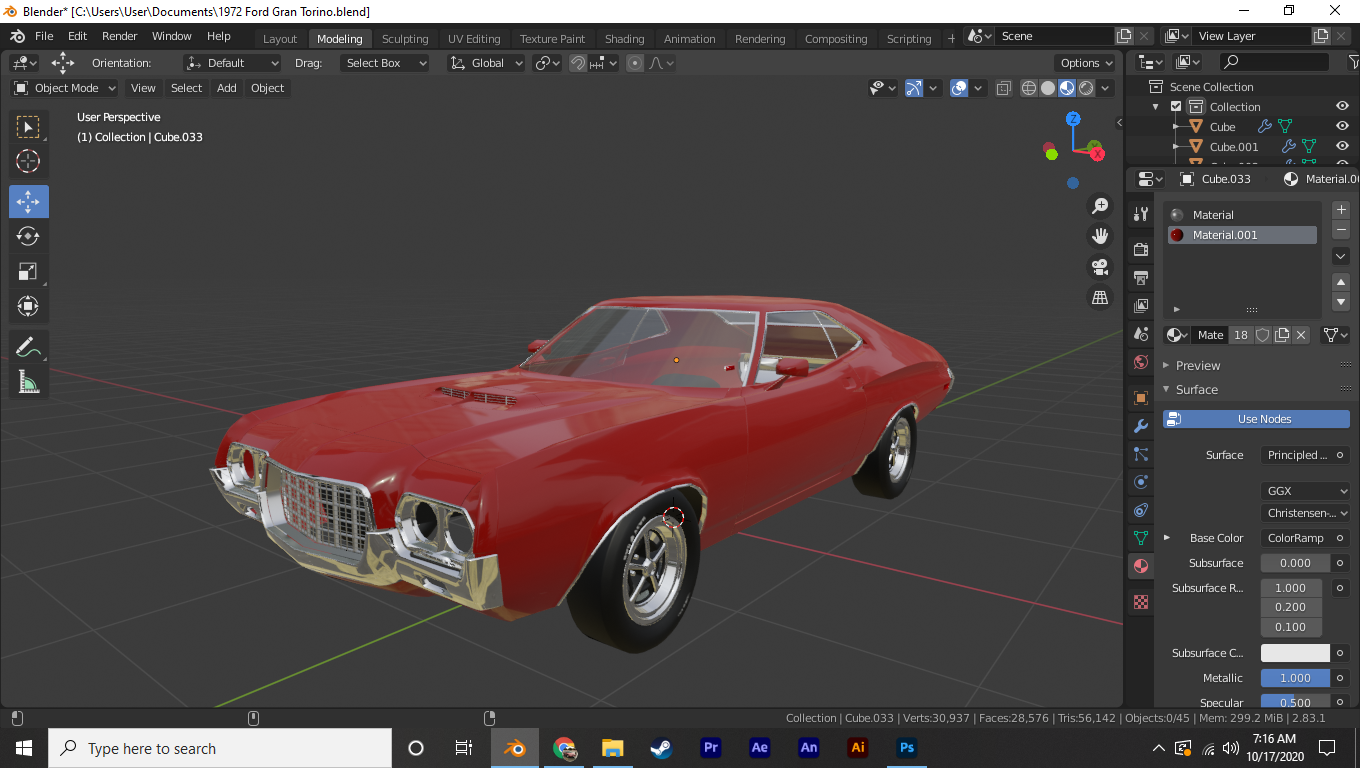Open the Base Color ColorRamp link button

(1295, 538)
